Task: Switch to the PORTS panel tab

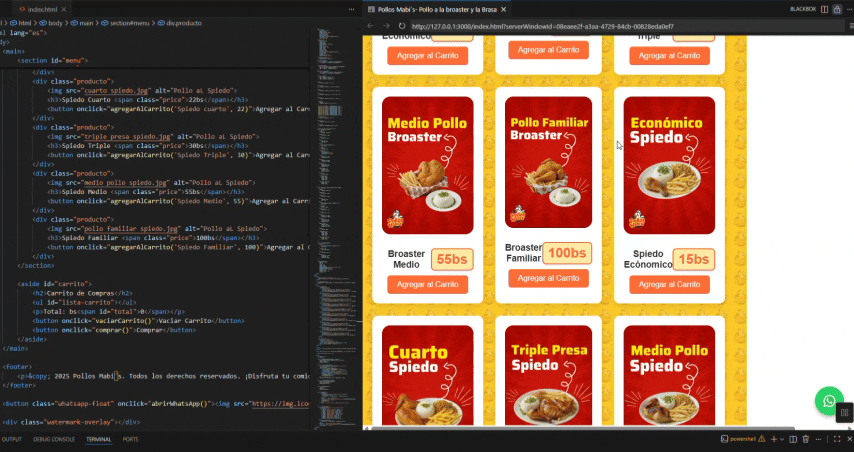Action: point(130,439)
